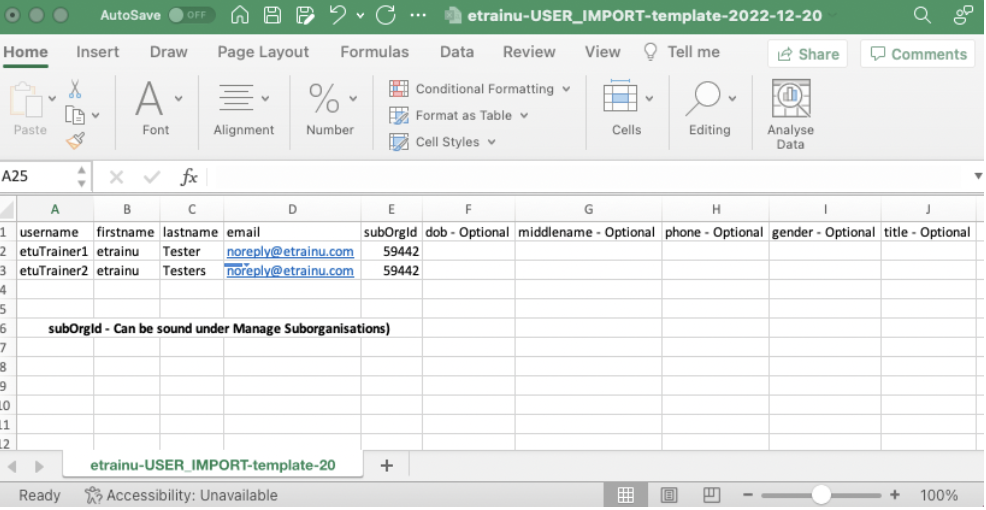Switch to the Page Layout tab
Viewport: 986px width, 510px height.
point(263,52)
